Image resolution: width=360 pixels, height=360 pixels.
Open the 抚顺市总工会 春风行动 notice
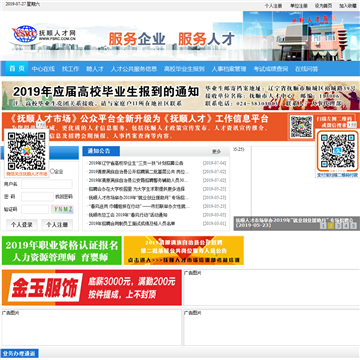click(x=128, y=215)
